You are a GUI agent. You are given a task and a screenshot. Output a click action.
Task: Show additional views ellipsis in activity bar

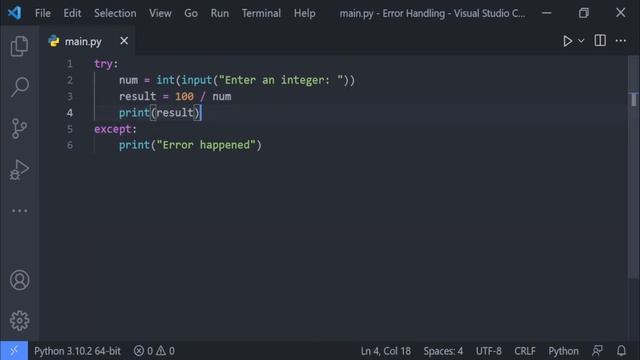(x=19, y=211)
